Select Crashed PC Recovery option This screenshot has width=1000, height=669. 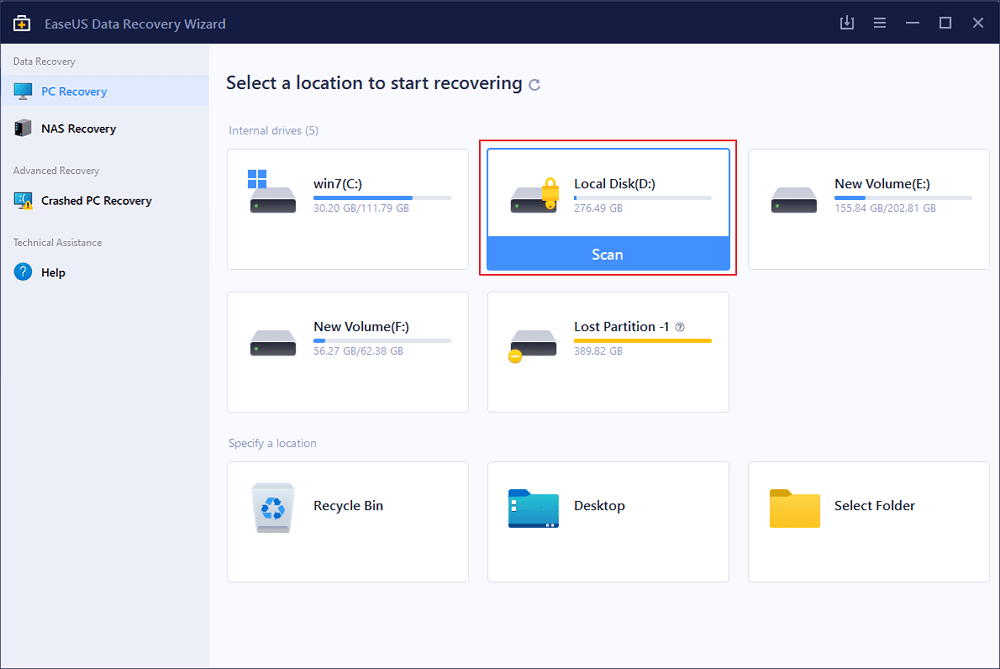click(x=96, y=201)
